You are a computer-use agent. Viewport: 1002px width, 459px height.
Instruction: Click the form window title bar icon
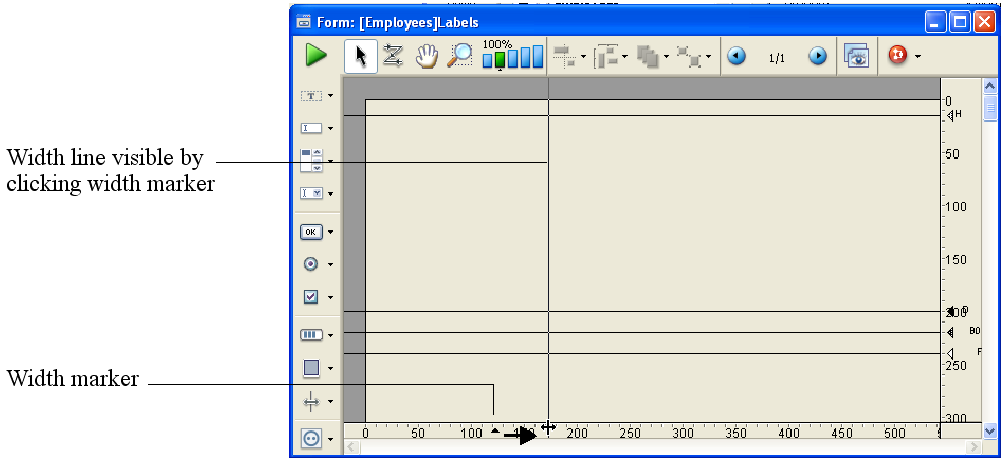pyautogui.click(x=304, y=22)
